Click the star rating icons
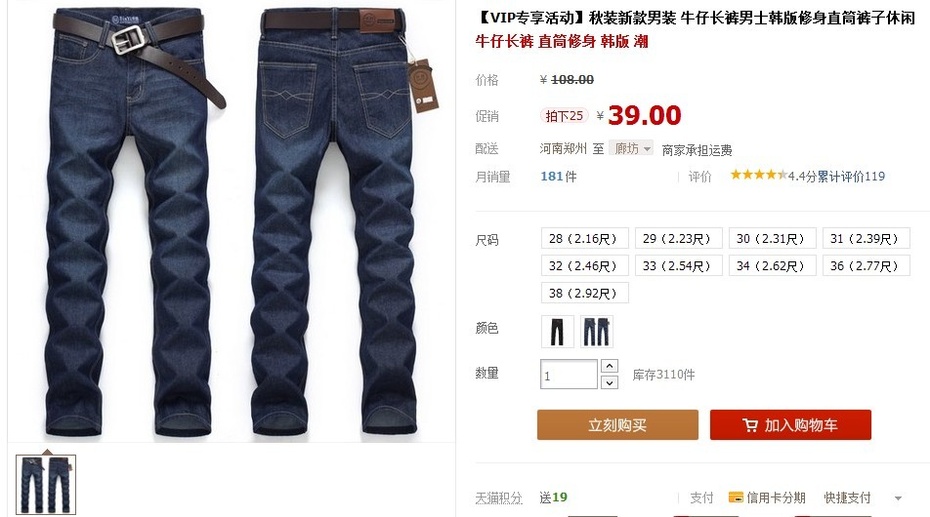930x517 pixels. click(x=759, y=175)
